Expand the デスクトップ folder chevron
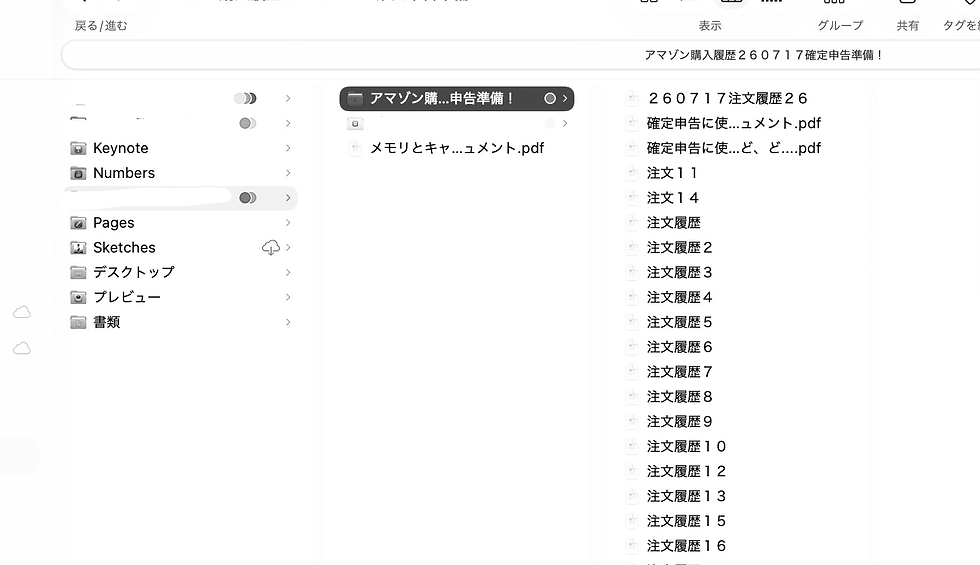Screen dimensions: 980x565 click(288, 272)
